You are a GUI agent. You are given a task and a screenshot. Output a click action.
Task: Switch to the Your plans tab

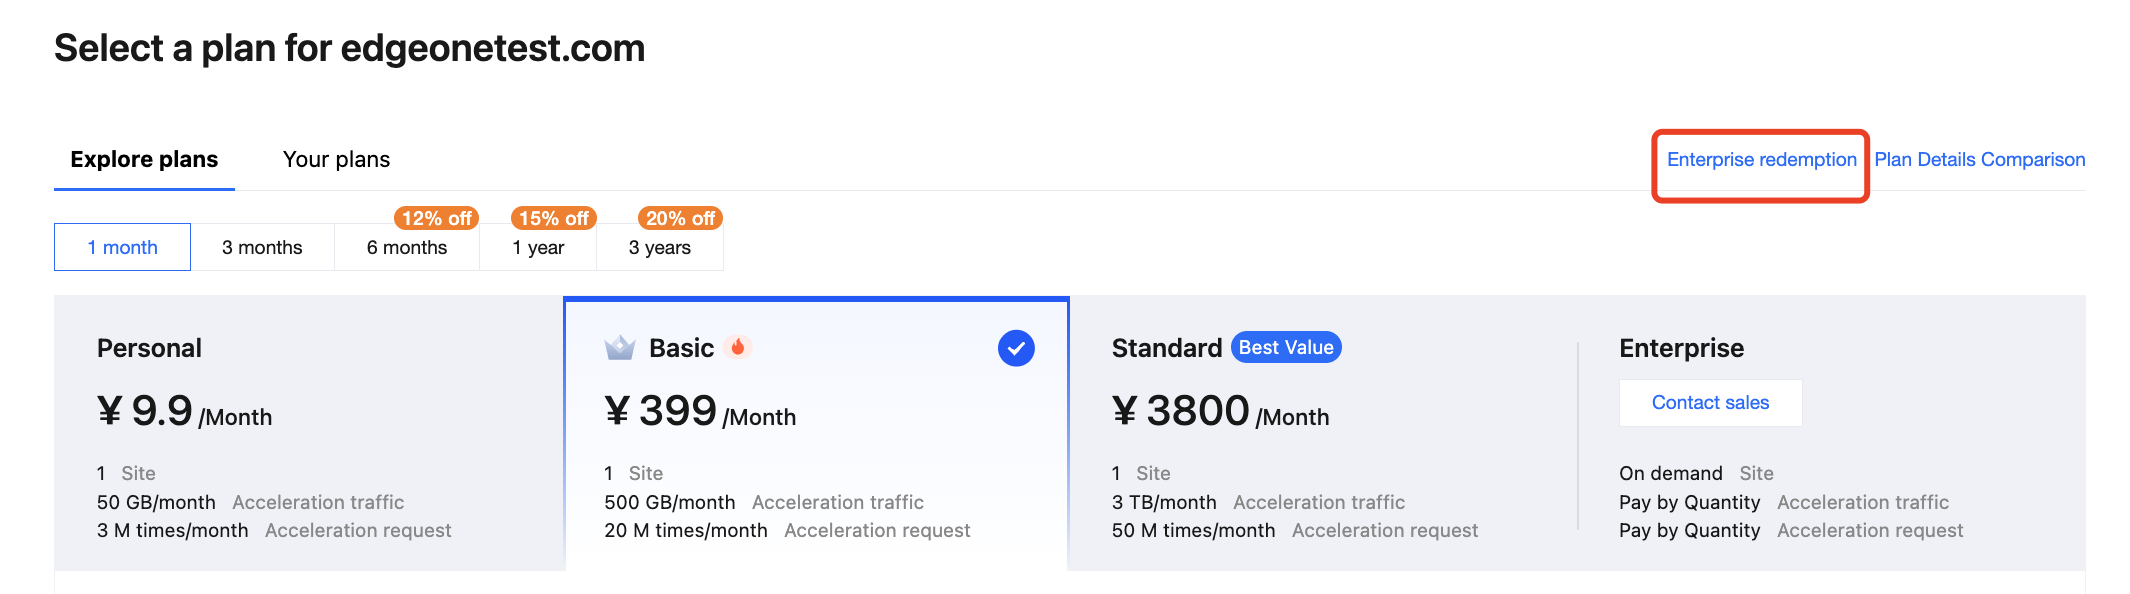[x=336, y=160]
